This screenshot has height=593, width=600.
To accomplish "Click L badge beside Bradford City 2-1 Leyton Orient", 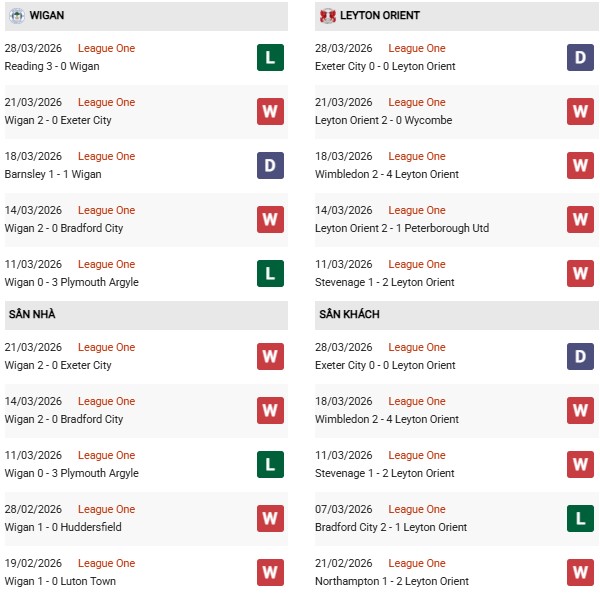I will click(580, 519).
